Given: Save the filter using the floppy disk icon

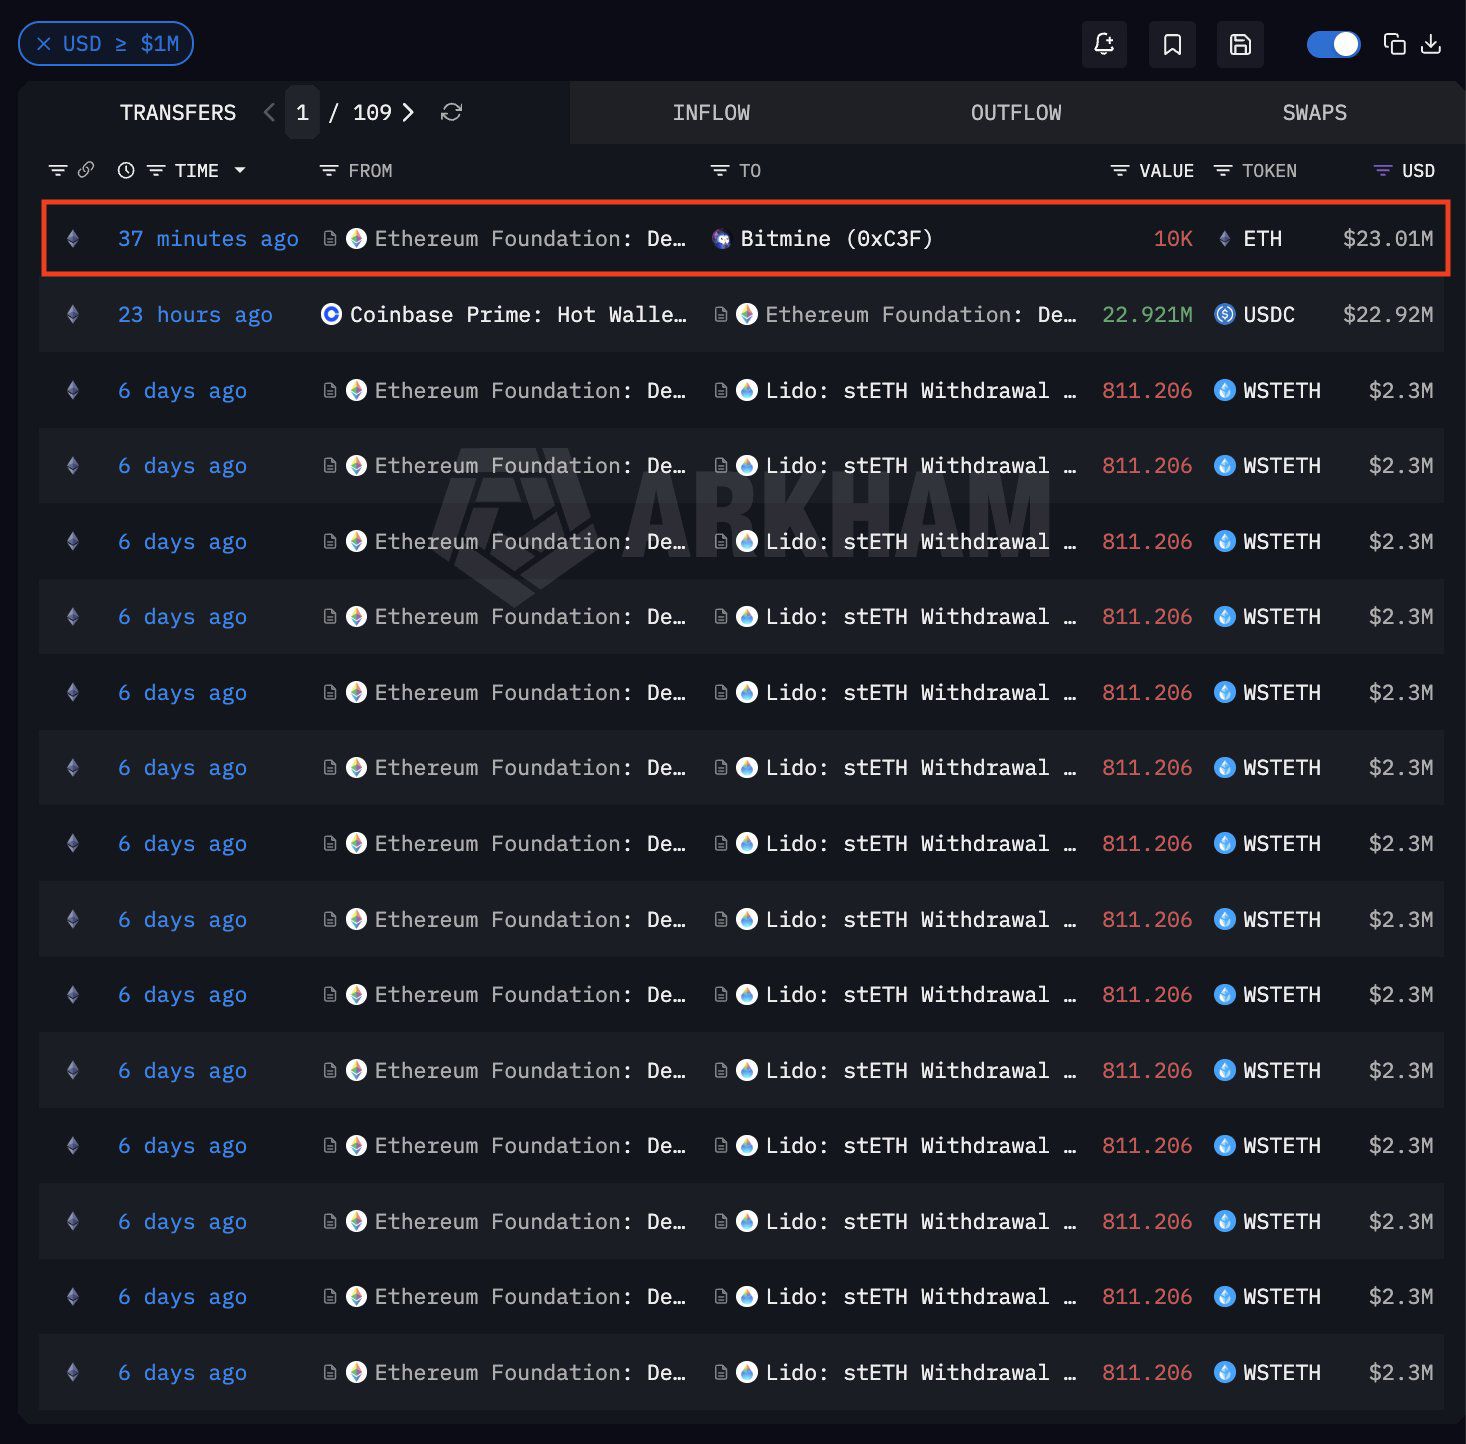Looking at the screenshot, I should (1240, 44).
